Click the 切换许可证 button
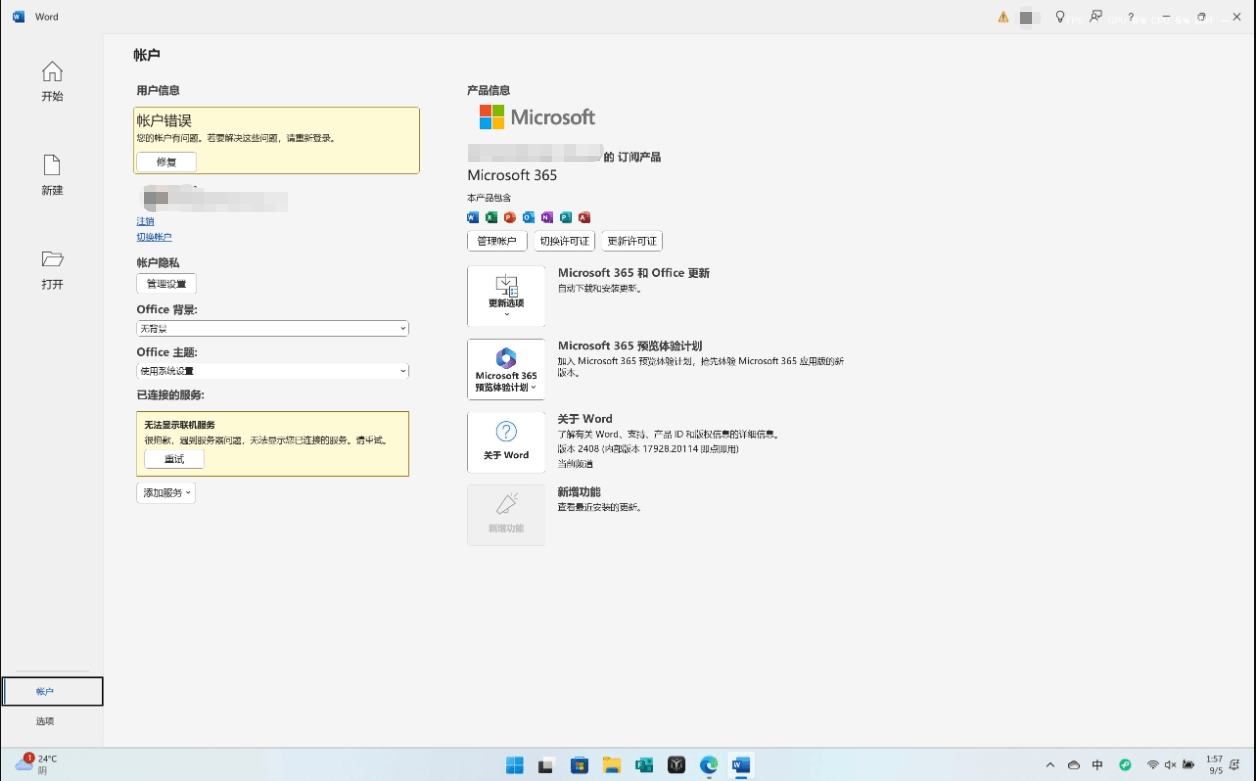This screenshot has width=1256, height=781. pyautogui.click(x=564, y=241)
